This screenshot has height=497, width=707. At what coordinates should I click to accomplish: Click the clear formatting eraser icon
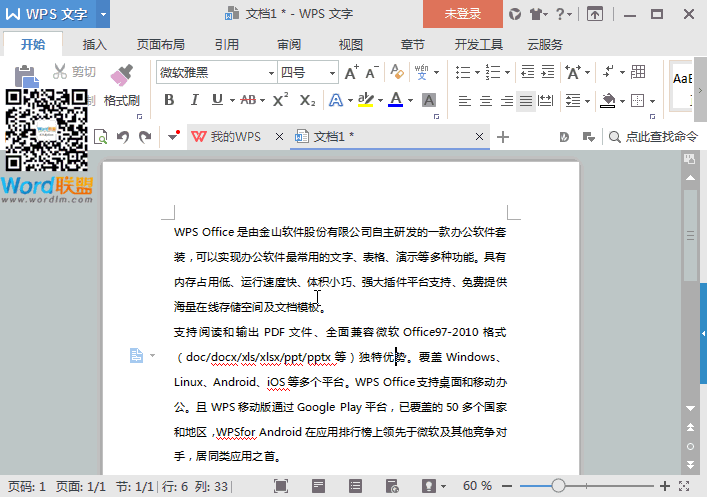pos(397,72)
